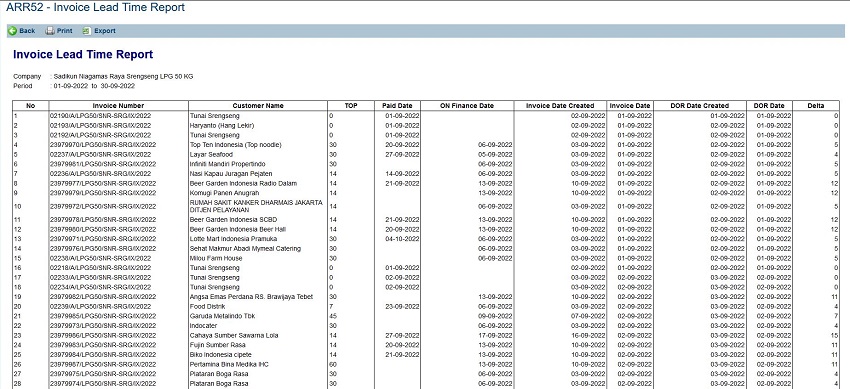Viewport: 850px width, 389px height.
Task: Click customer Biko Indonesia cipete
Action: click(221, 354)
